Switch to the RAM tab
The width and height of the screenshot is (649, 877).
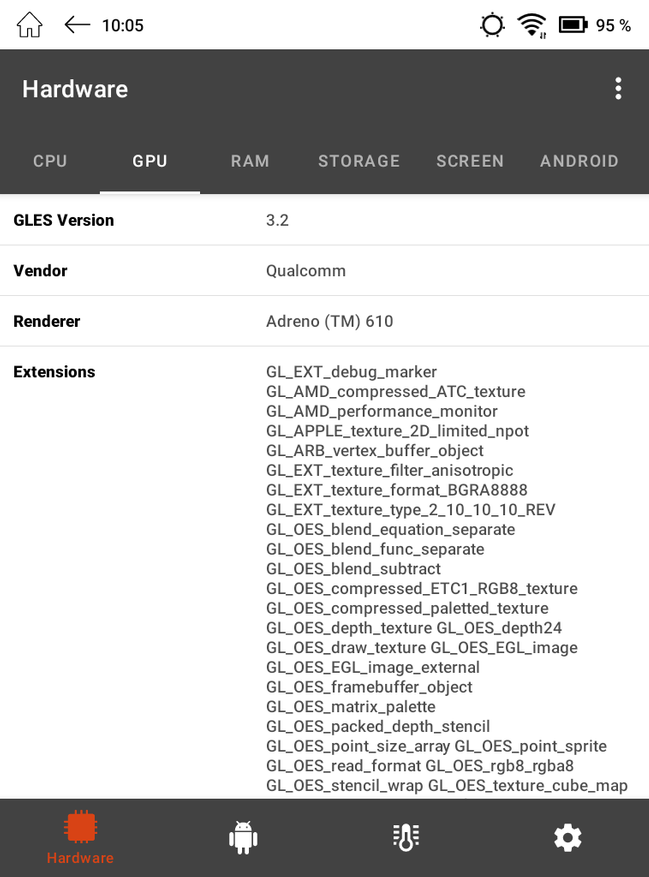click(x=250, y=161)
